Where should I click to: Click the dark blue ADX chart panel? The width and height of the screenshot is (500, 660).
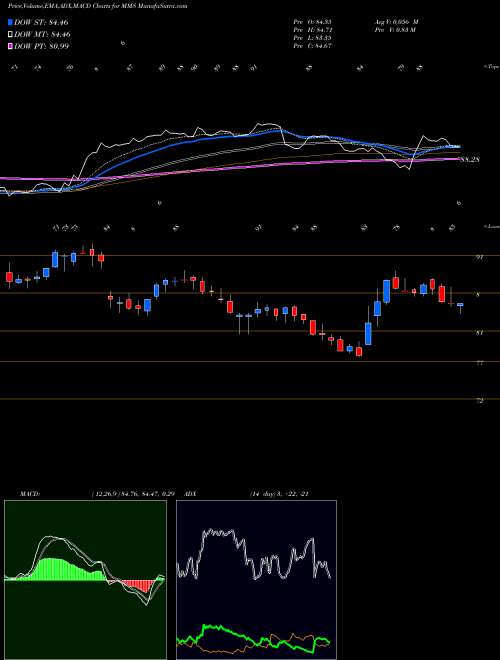point(256,580)
